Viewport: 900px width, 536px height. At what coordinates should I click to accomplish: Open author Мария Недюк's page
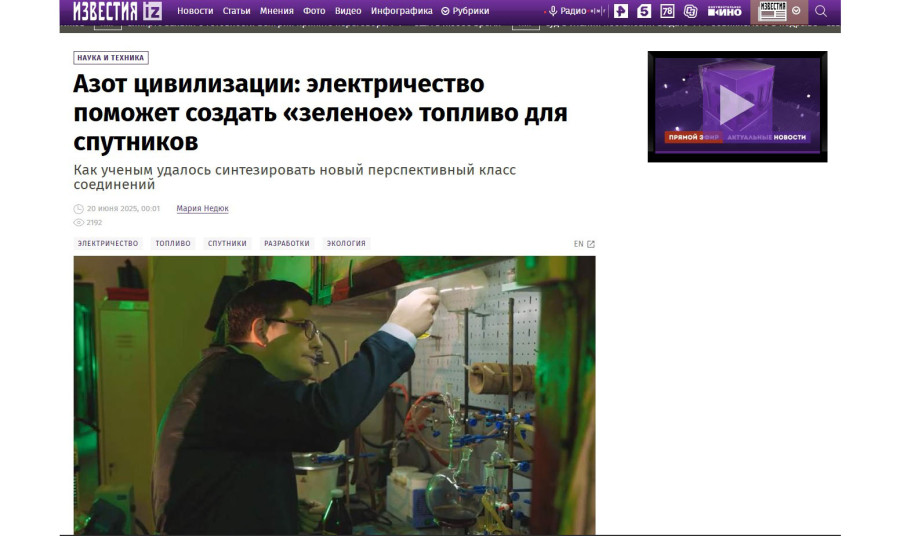click(202, 209)
